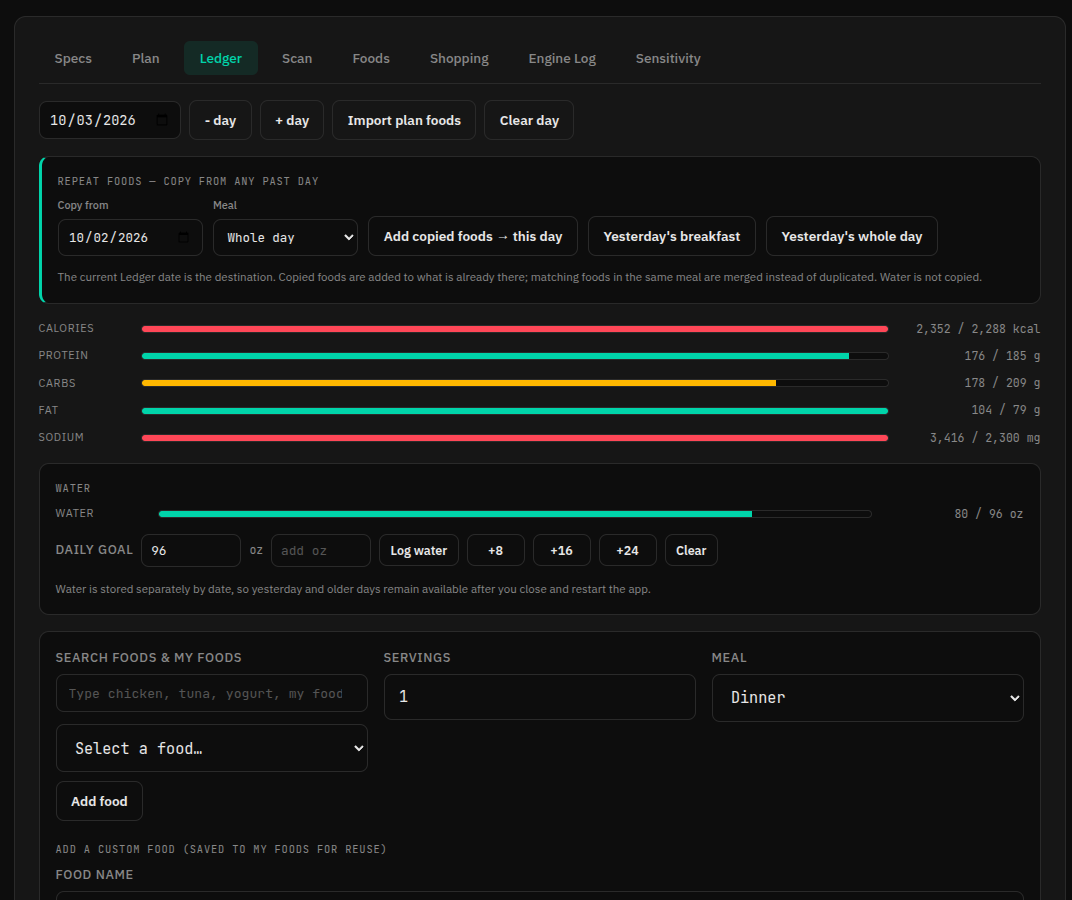The image size is (1072, 900).
Task: Click the '3,416 / 2,300 mg' sodium value
Action: (x=984, y=438)
